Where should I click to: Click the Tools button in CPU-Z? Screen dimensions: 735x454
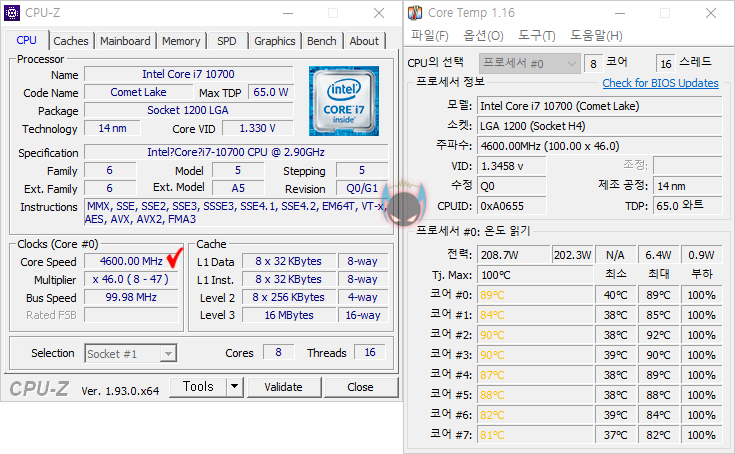point(198,387)
